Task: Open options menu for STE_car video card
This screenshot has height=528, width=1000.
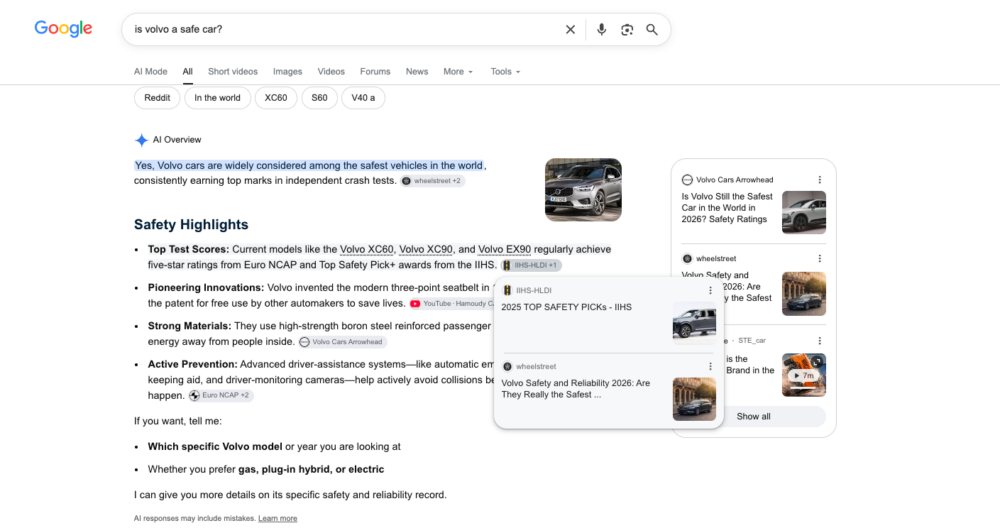Action: click(820, 341)
